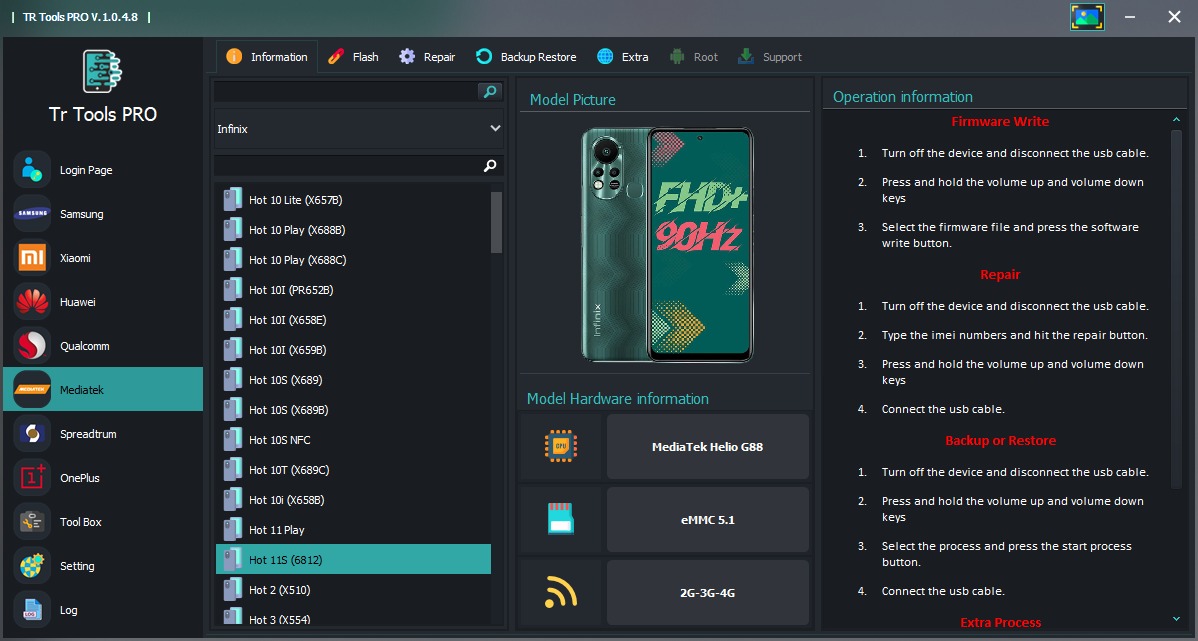Click the model list scrollbar thumb

(497, 222)
